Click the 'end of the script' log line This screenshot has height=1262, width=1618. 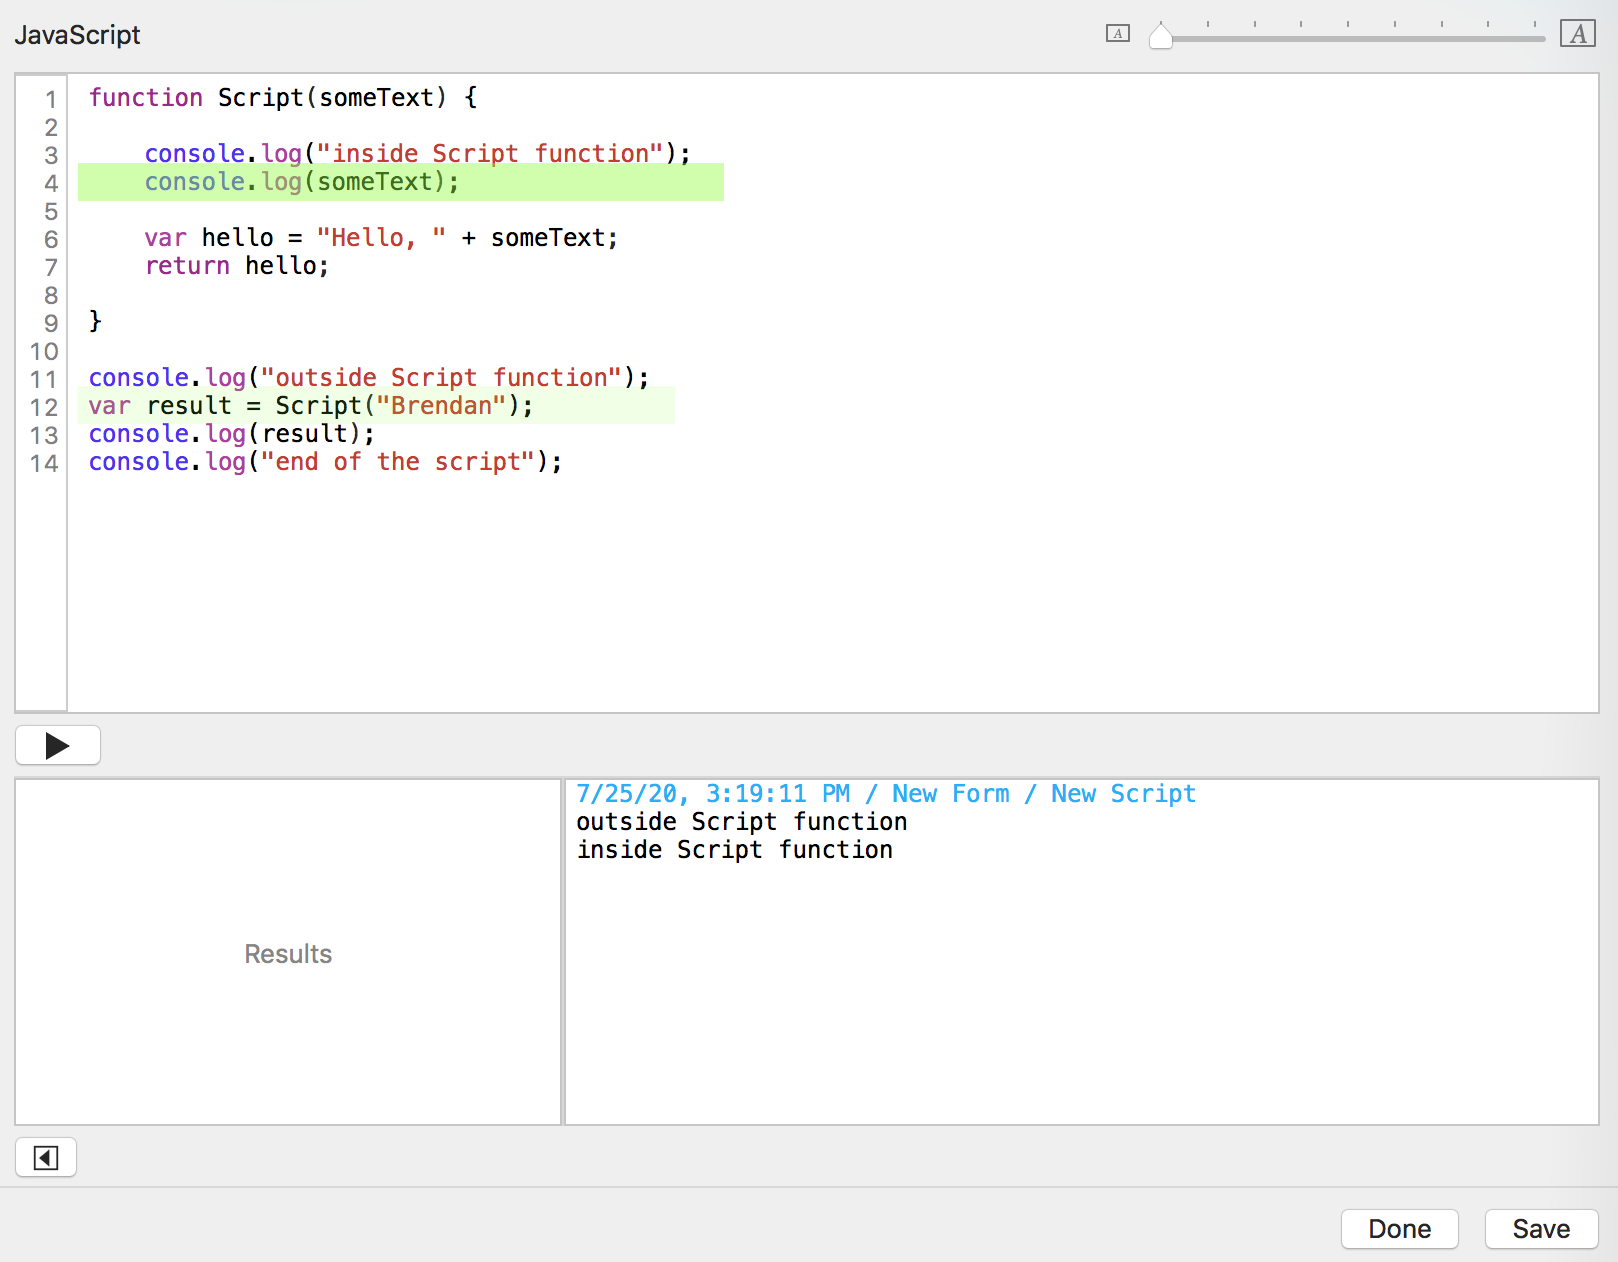(x=325, y=462)
